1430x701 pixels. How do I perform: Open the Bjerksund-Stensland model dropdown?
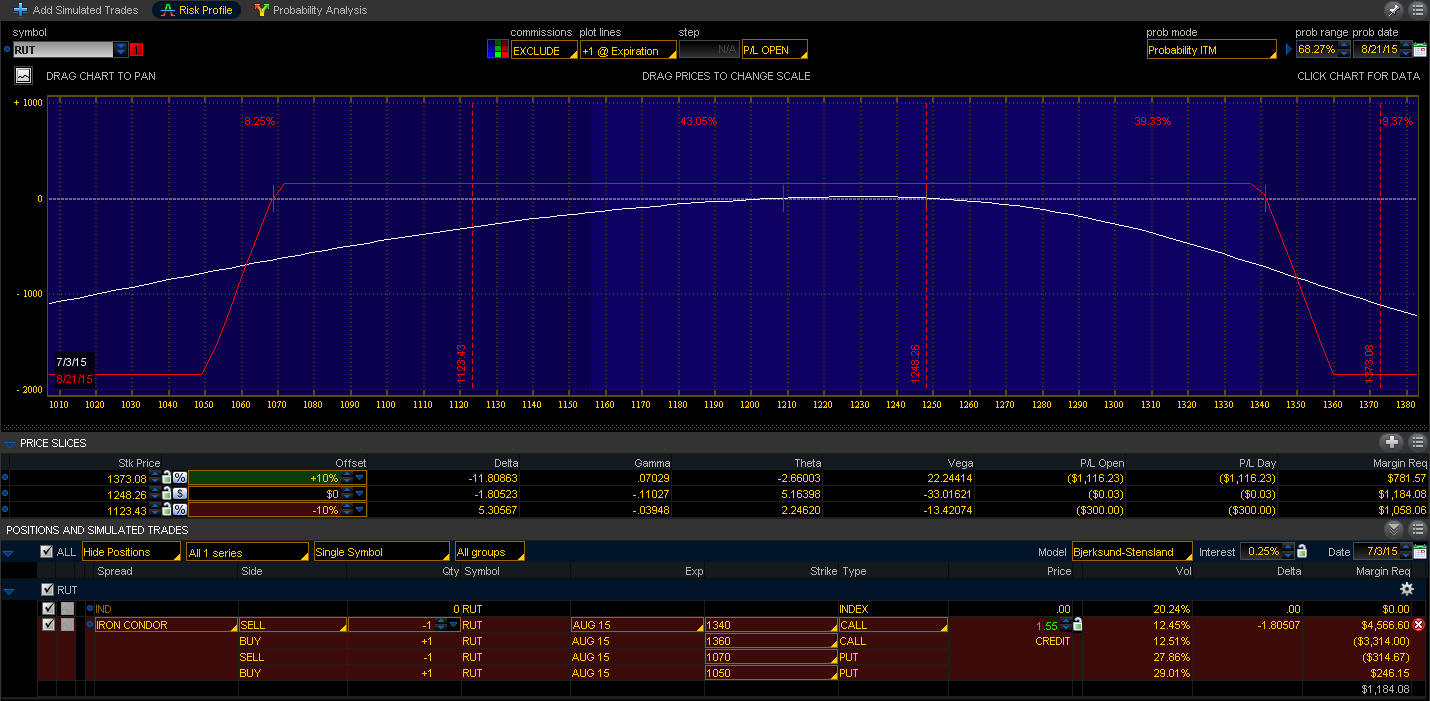1131,551
